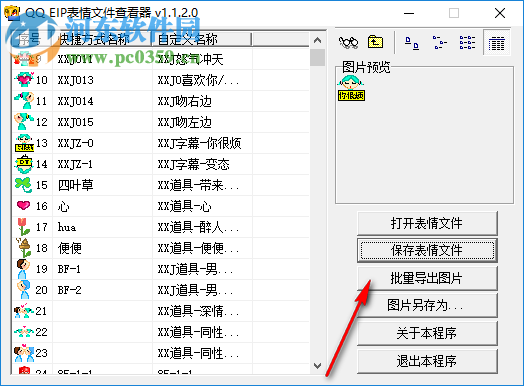Viewport: 524px width, 386px height.
Task: Switch to large icons view
Action: (412, 43)
